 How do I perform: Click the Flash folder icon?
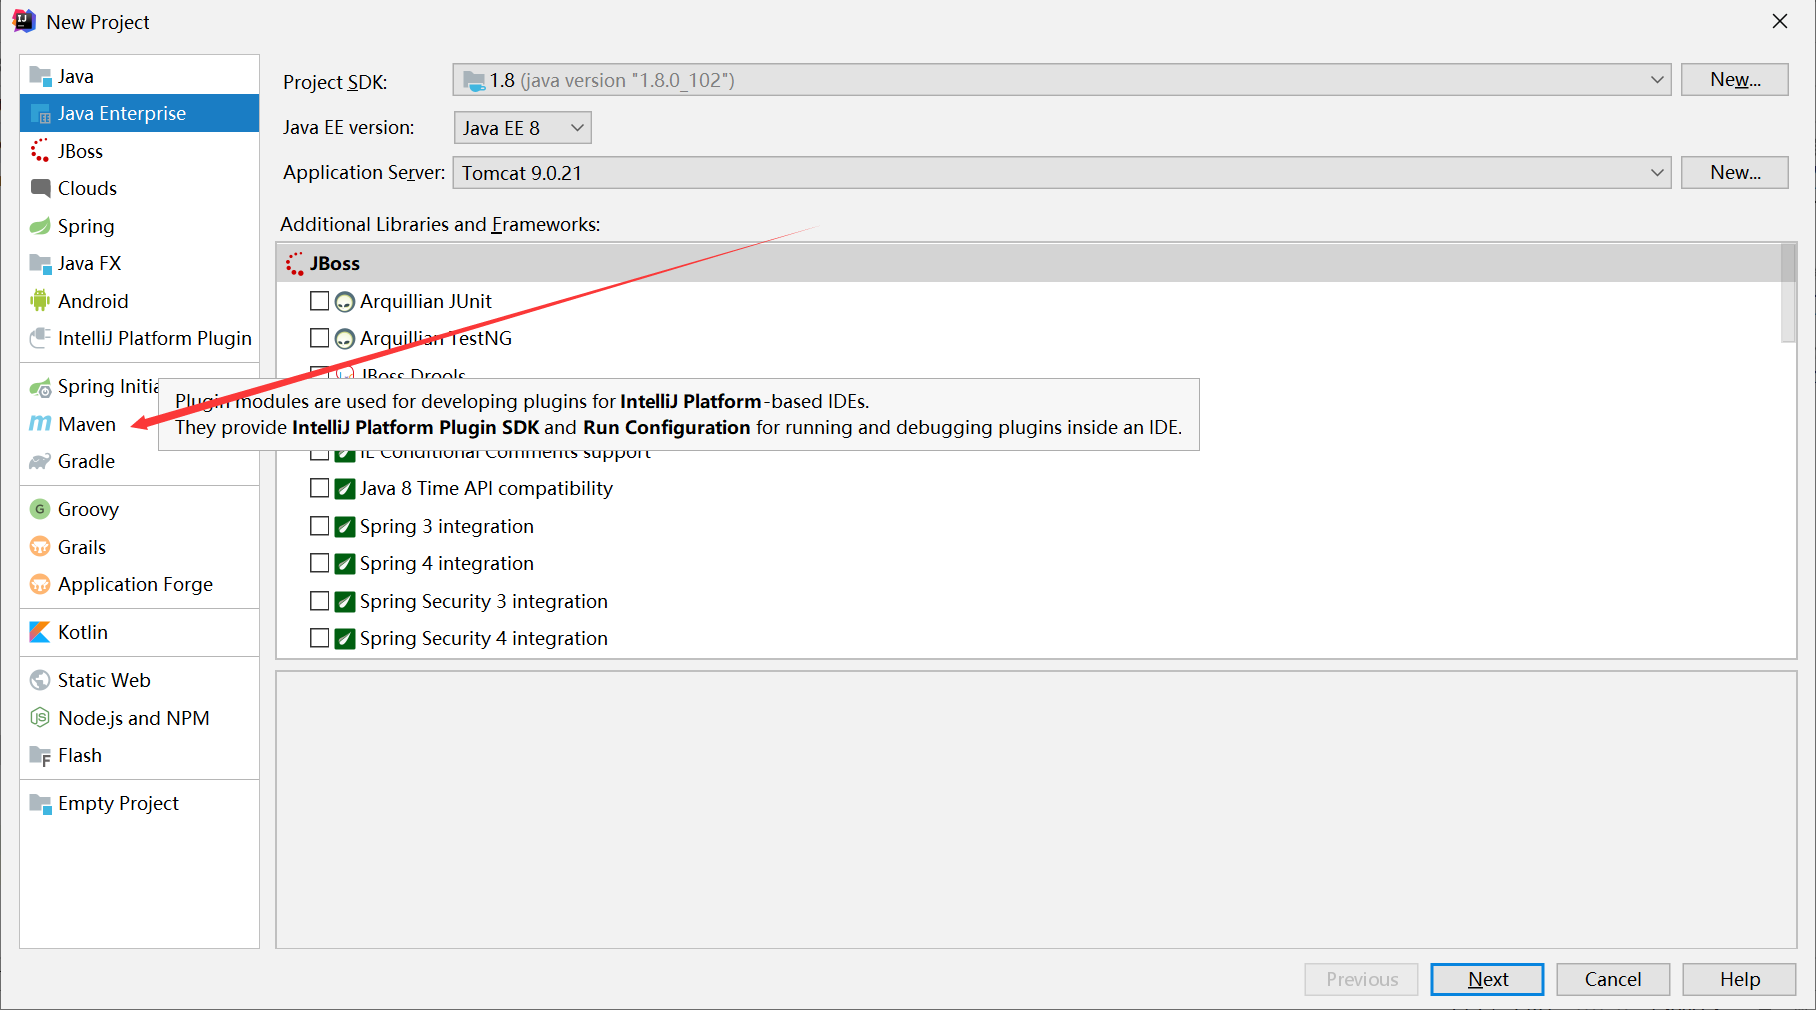coord(40,756)
